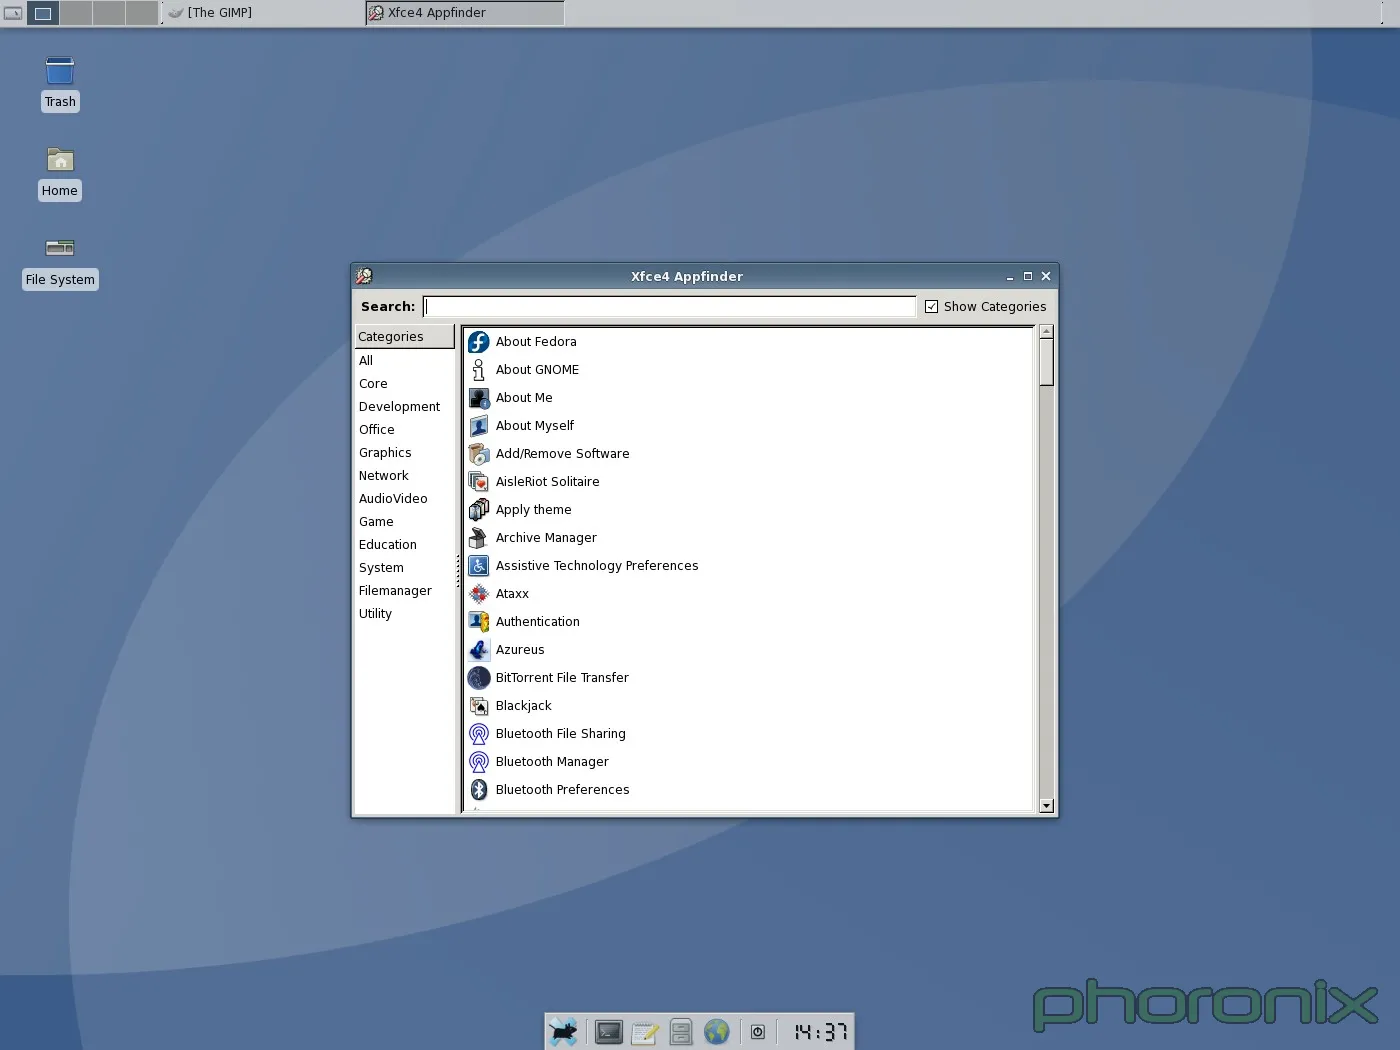The image size is (1400, 1050).
Task: Click the BitTorrent File Transfer icon
Action: 479,678
